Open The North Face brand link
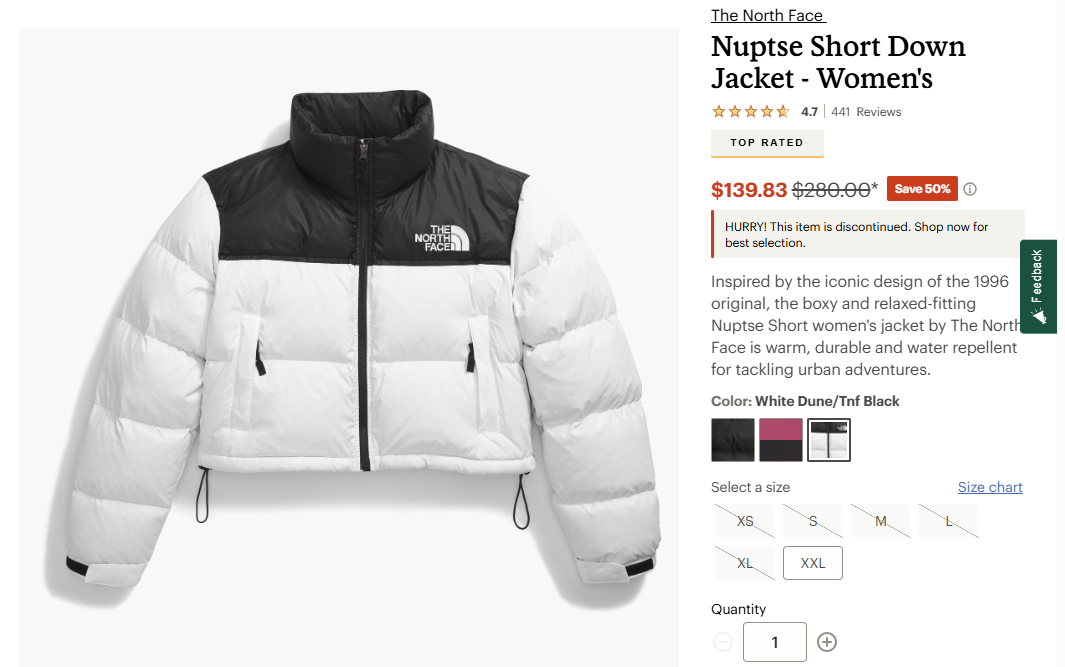 click(x=768, y=15)
